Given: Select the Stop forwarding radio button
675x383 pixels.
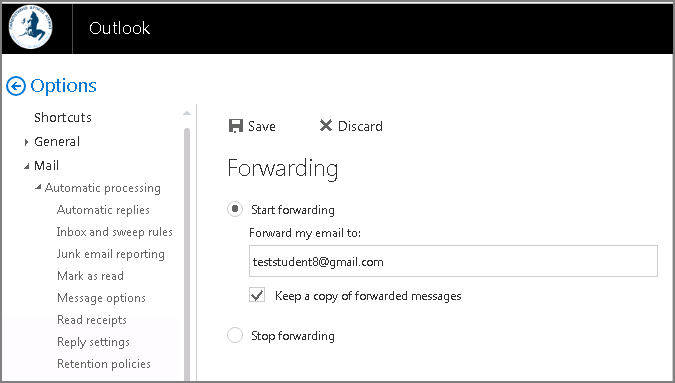Looking at the screenshot, I should pyautogui.click(x=235, y=335).
